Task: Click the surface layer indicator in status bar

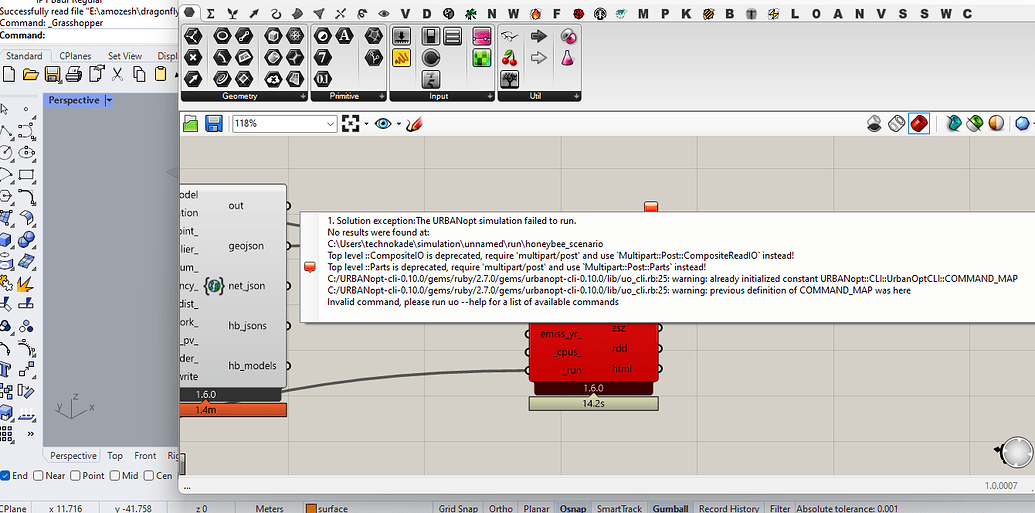Action: [x=328, y=508]
